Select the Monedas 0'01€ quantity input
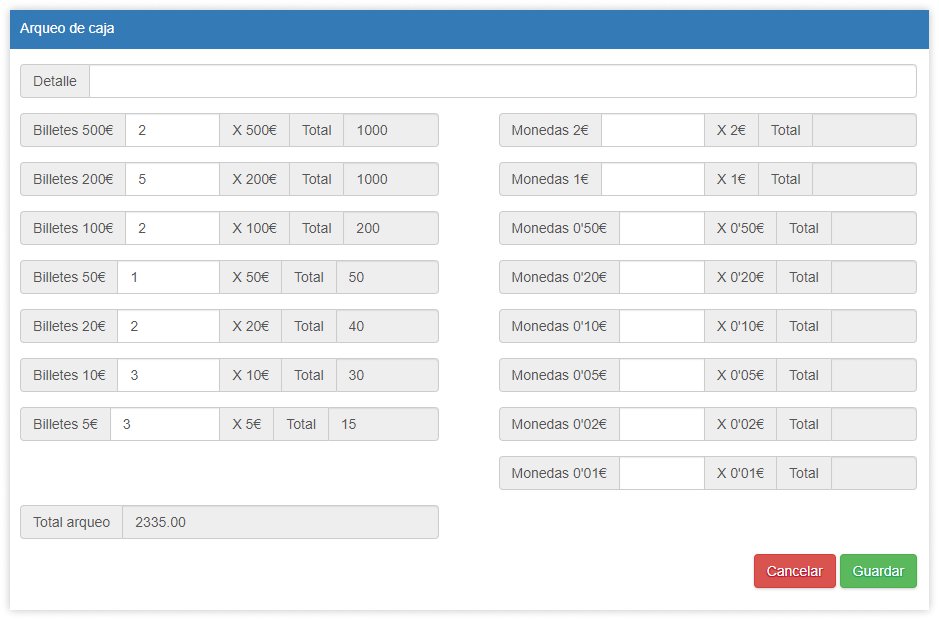The width and height of the screenshot is (939, 620). (661, 473)
